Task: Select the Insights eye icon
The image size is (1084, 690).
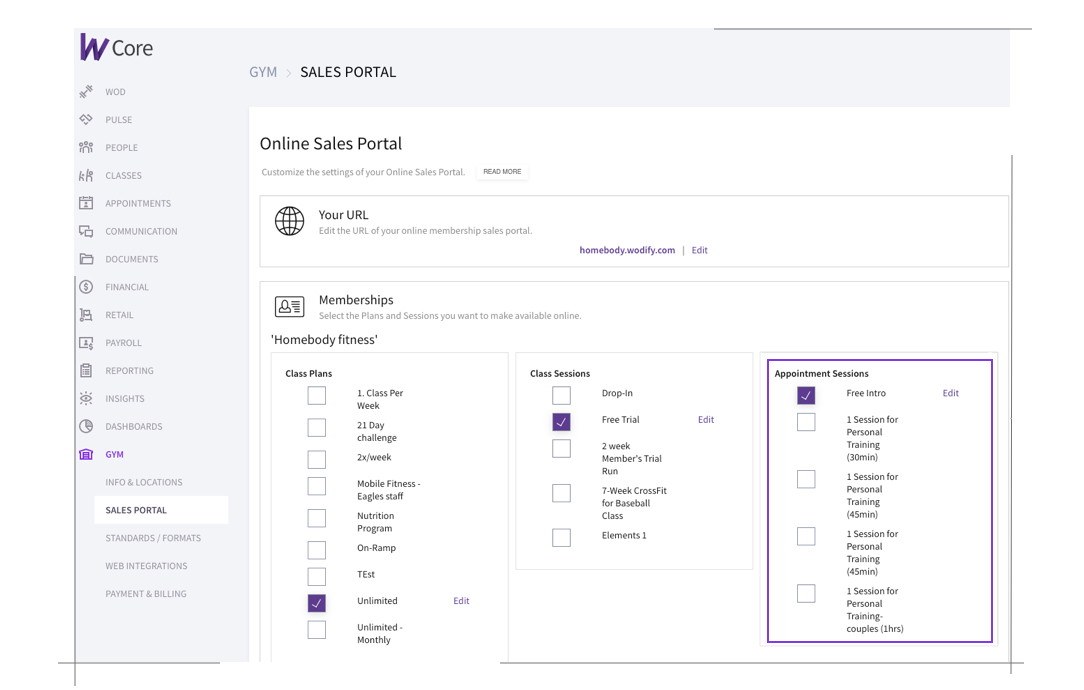Action: click(x=86, y=398)
